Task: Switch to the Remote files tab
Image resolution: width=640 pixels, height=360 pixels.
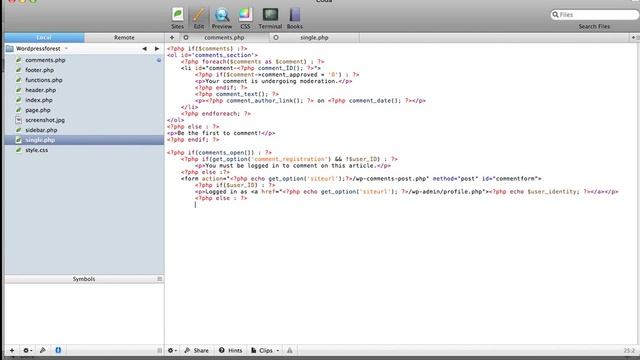Action: click(x=124, y=38)
